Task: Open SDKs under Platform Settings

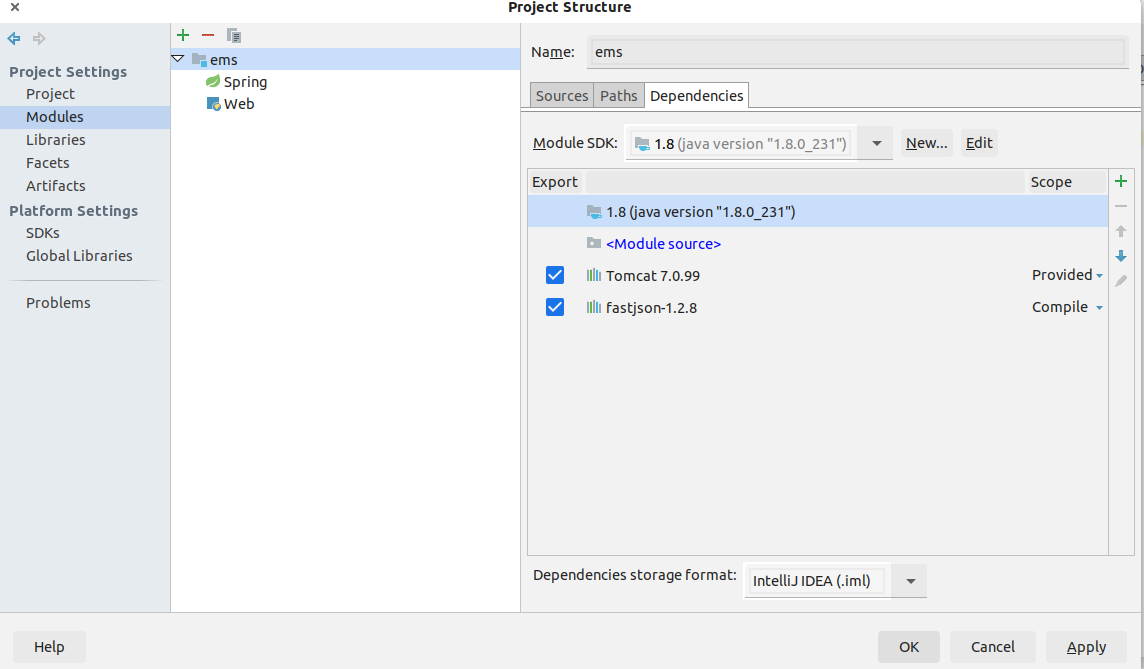Action: point(42,233)
